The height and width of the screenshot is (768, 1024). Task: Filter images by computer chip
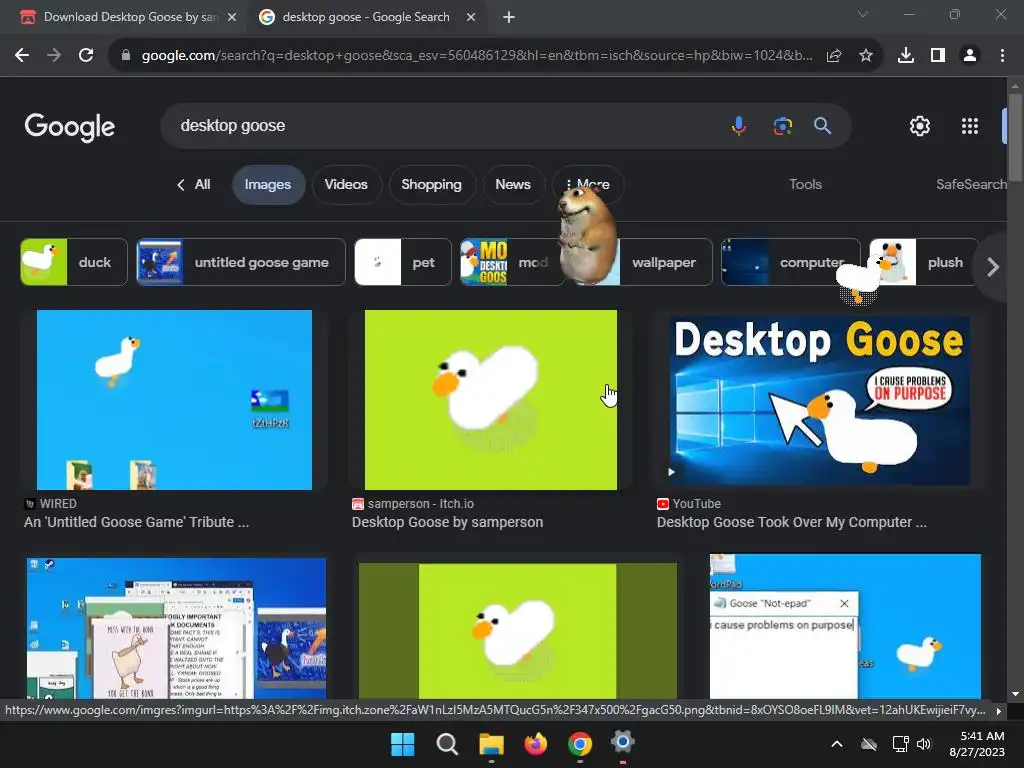[791, 263]
